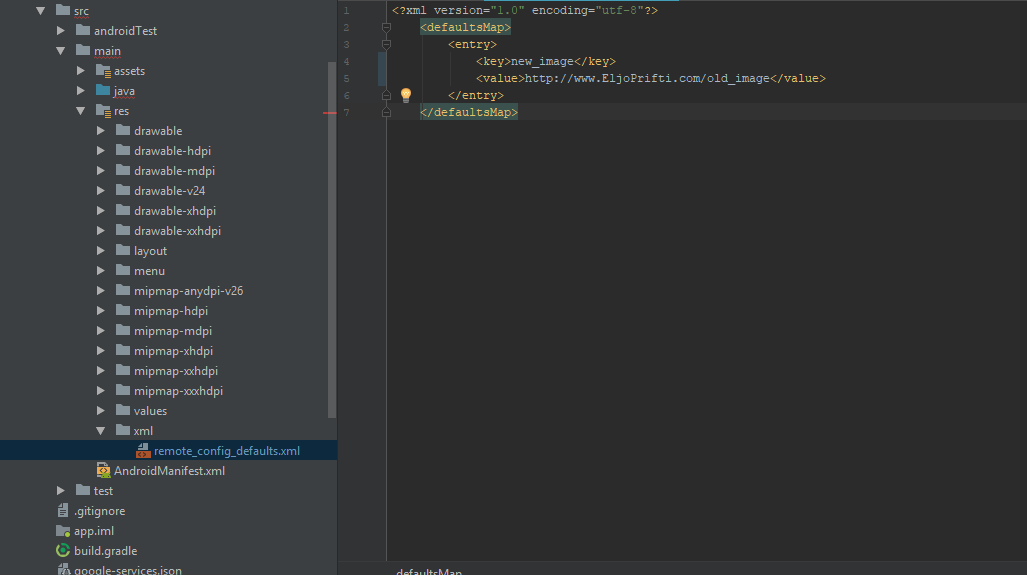Viewport: 1027px width, 575px height.
Task: Click the remote_config_defaults.xml file icon
Action: pyautogui.click(x=143, y=451)
